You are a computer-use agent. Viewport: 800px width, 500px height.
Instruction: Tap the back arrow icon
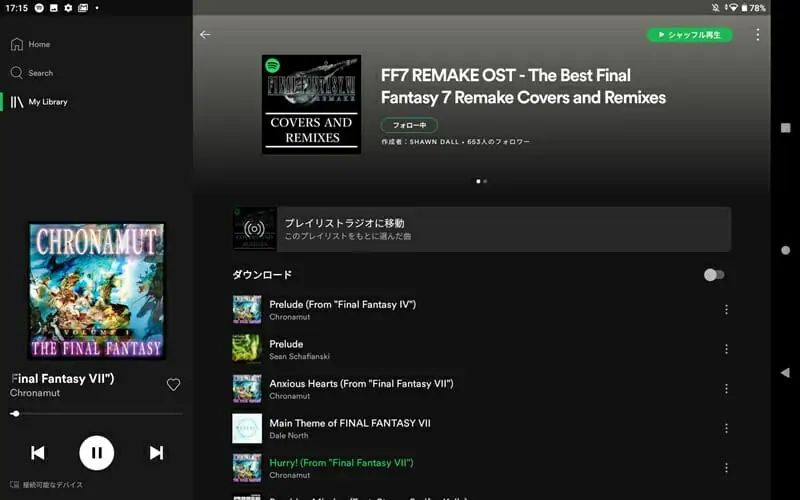click(205, 35)
